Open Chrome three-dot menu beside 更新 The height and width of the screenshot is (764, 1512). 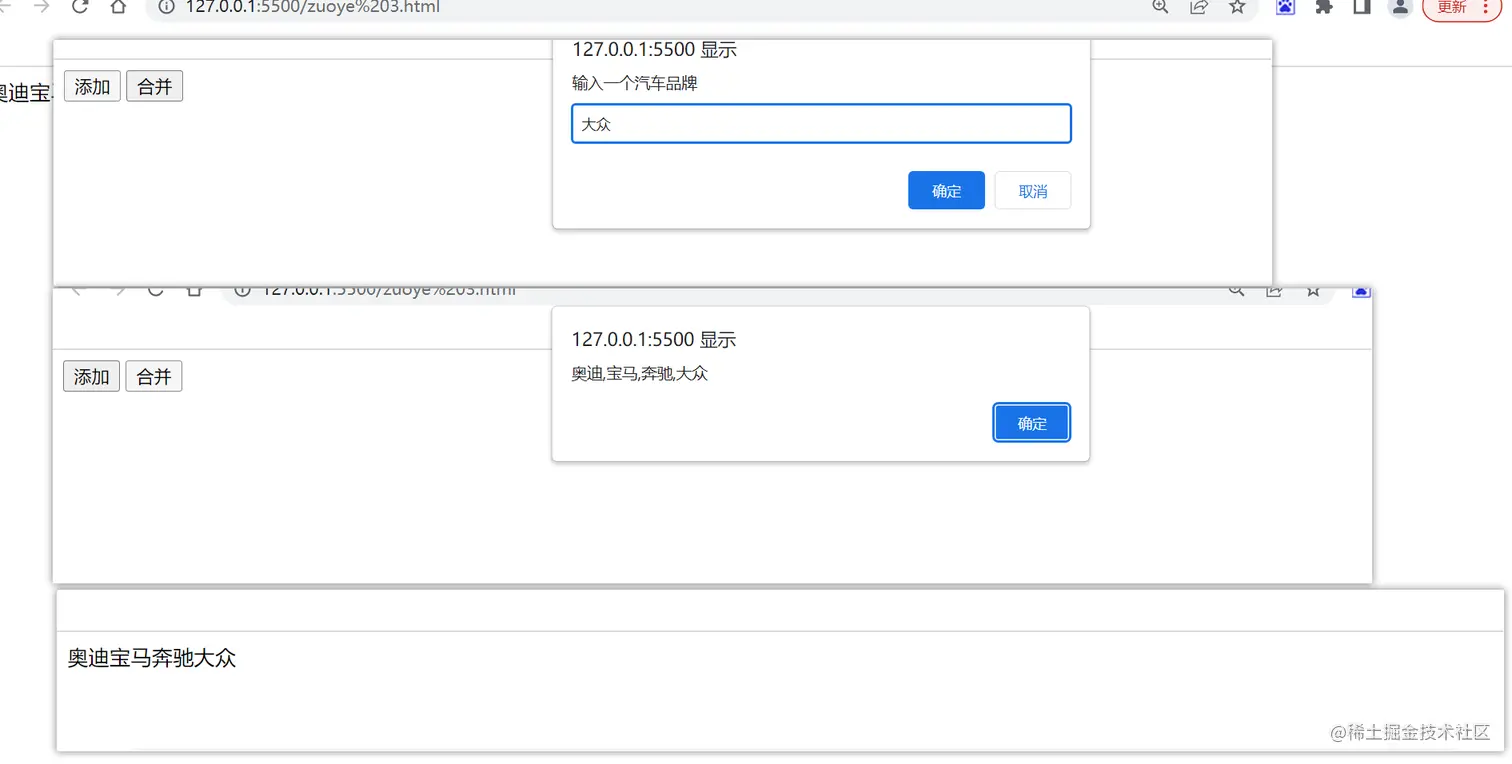1485,7
